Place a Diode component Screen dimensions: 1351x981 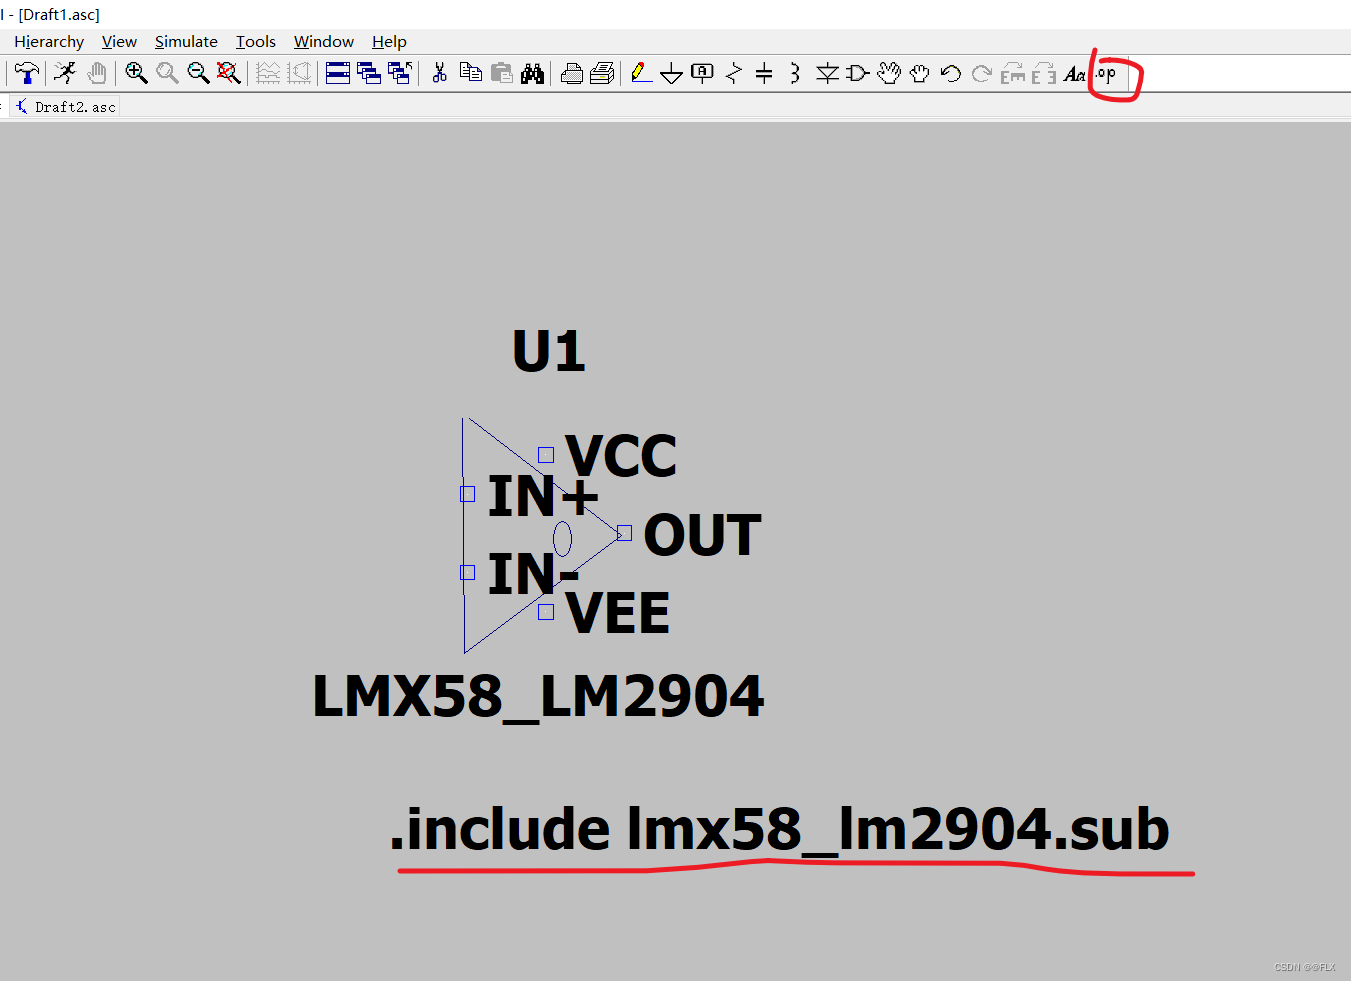pyautogui.click(x=827, y=73)
